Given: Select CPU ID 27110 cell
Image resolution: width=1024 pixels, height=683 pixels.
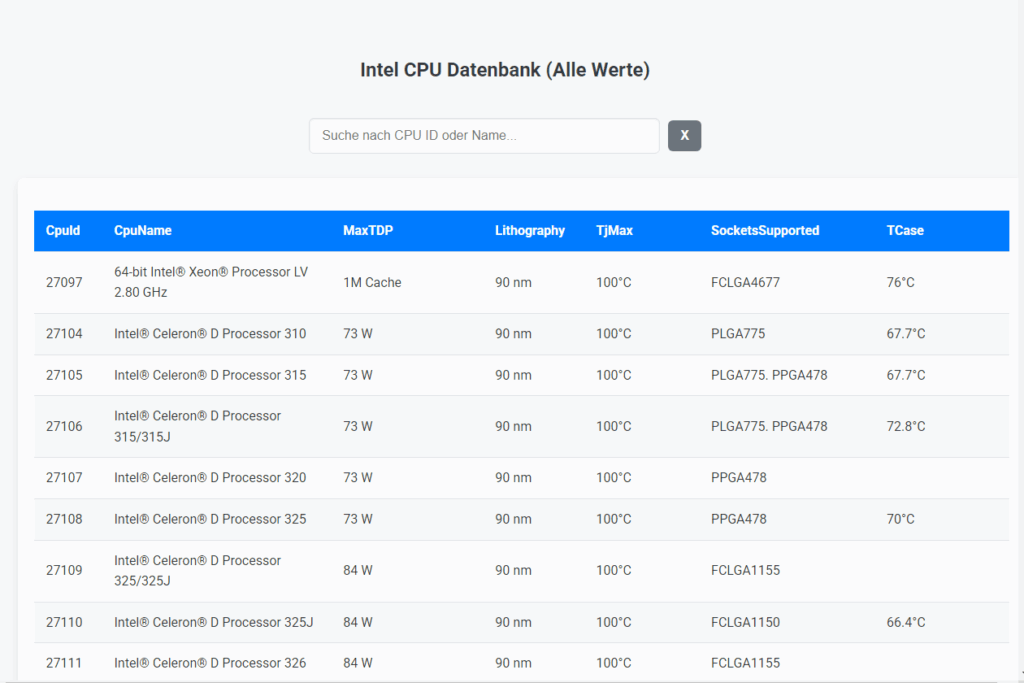Looking at the screenshot, I should point(64,622).
